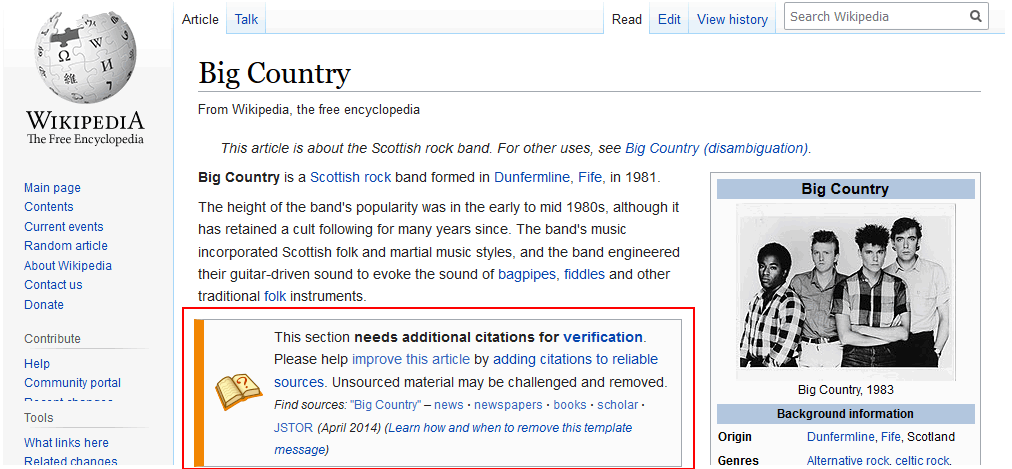Switch to the Talk tab
Screen dimensions: 1012x469
tap(246, 19)
